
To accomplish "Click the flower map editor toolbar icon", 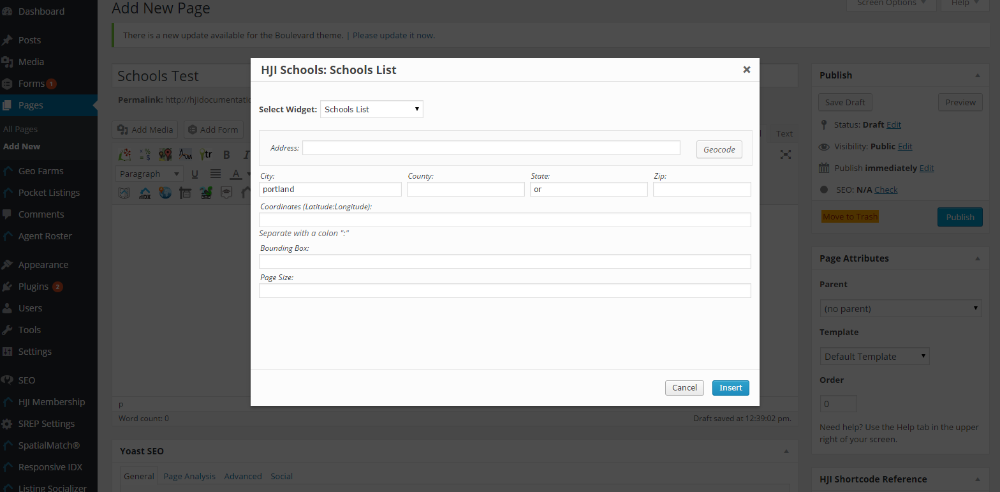I will (126, 154).
